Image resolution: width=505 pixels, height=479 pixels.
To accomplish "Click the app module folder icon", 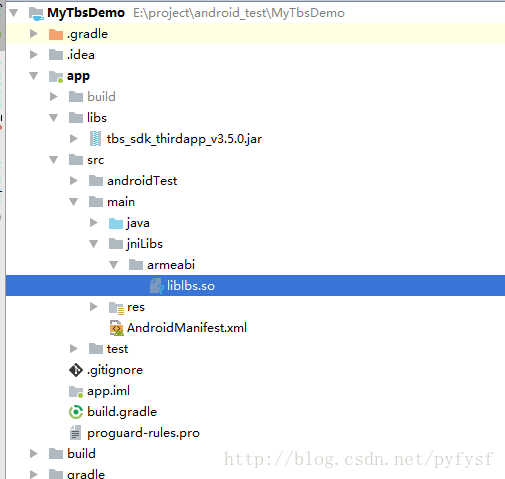I will (56, 76).
